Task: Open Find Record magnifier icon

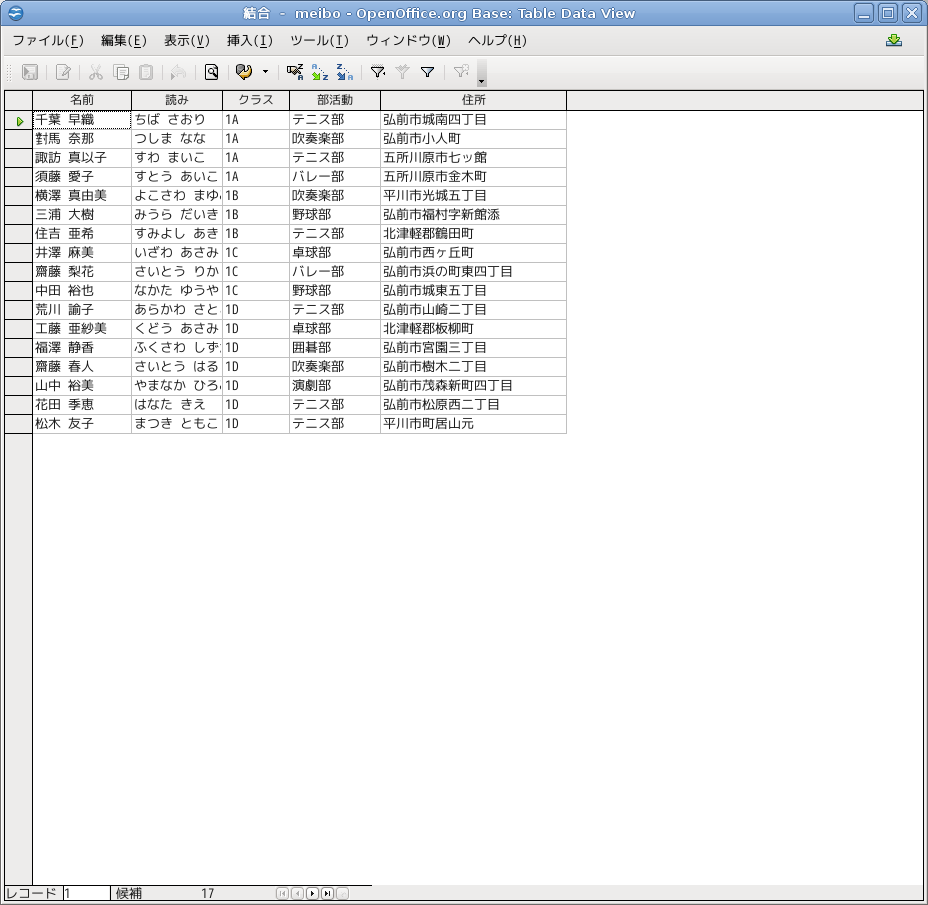Action: (211, 72)
